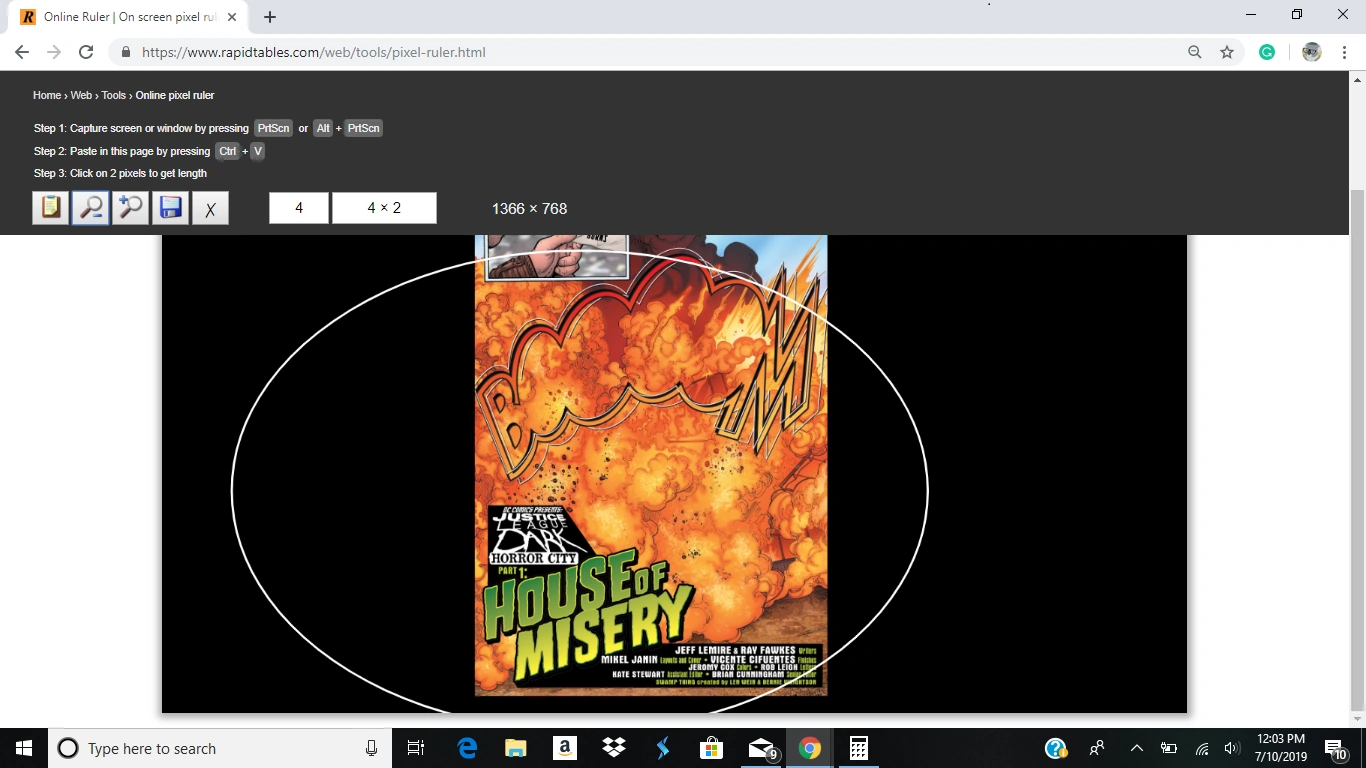Viewport: 1366px width, 768px height.
Task: Launch Microsoft Edge from the taskbar
Action: click(x=467, y=748)
